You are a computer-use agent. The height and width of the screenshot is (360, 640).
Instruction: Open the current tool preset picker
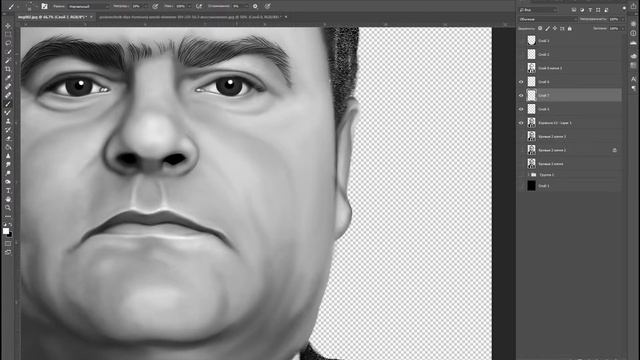coord(12,6)
